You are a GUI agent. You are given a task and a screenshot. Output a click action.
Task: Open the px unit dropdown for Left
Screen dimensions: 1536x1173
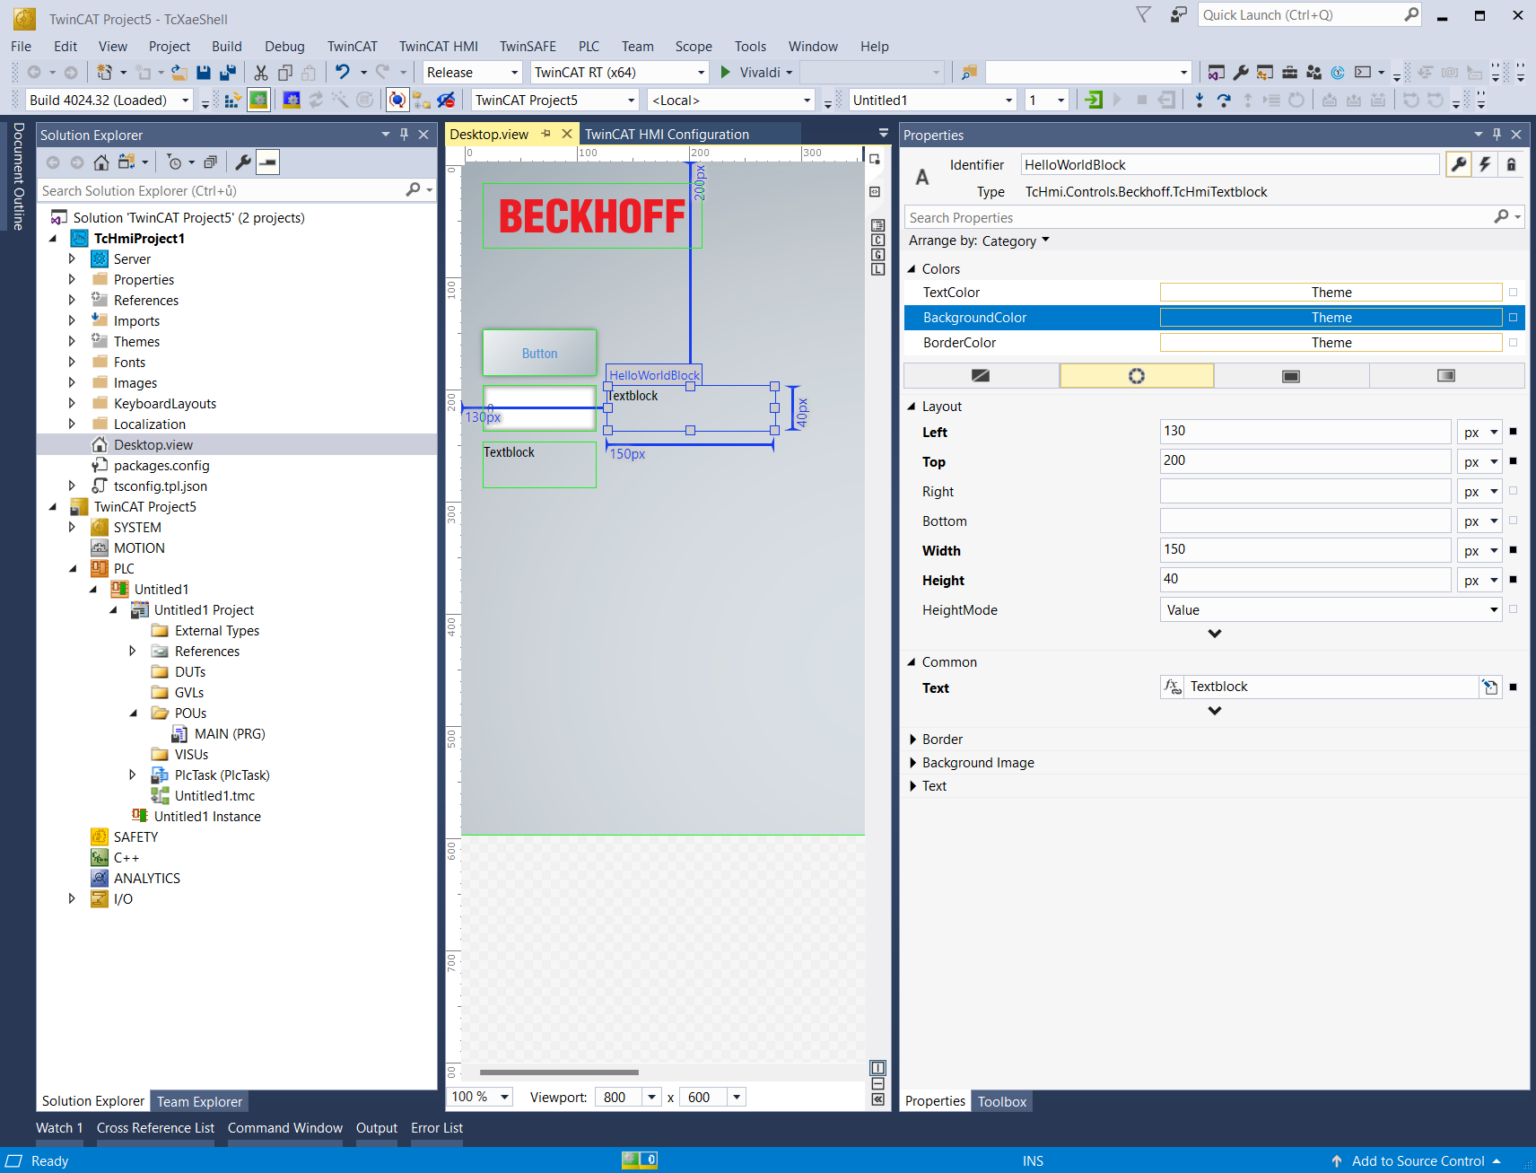tap(1492, 431)
